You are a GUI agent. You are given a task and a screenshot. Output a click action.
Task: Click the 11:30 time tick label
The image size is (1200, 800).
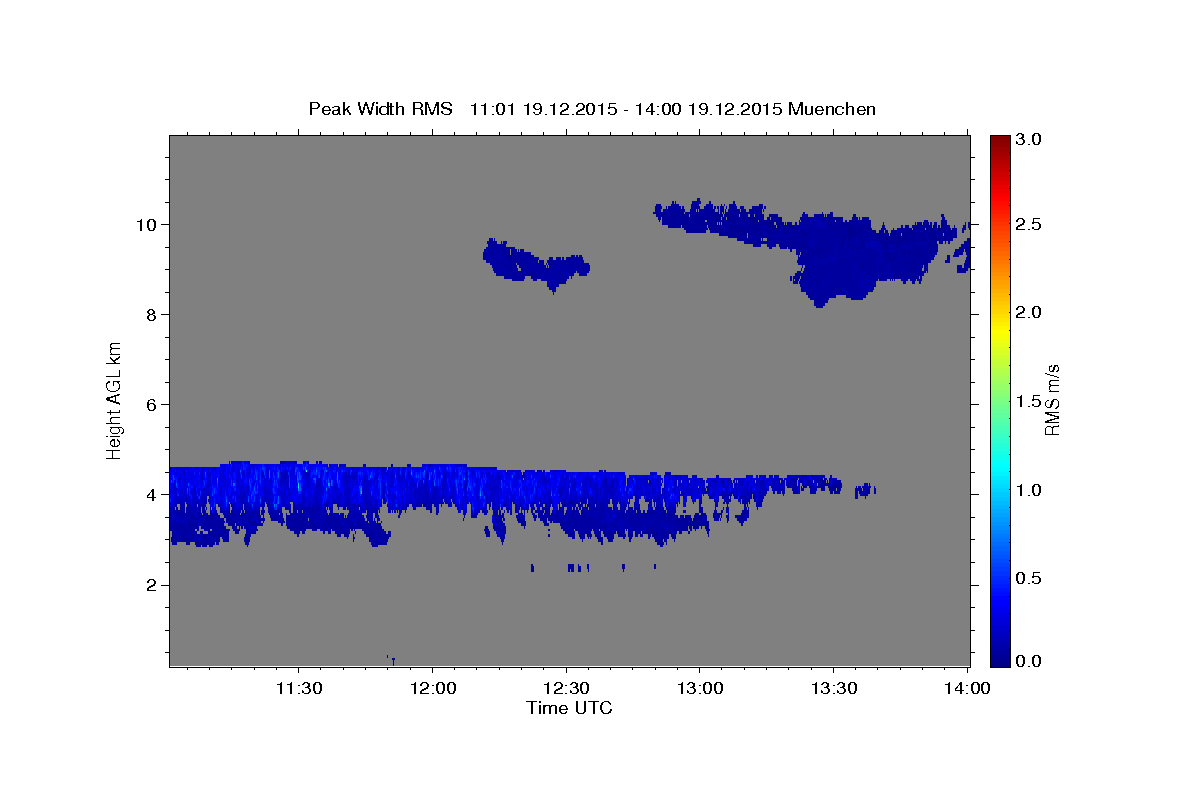[x=299, y=689]
